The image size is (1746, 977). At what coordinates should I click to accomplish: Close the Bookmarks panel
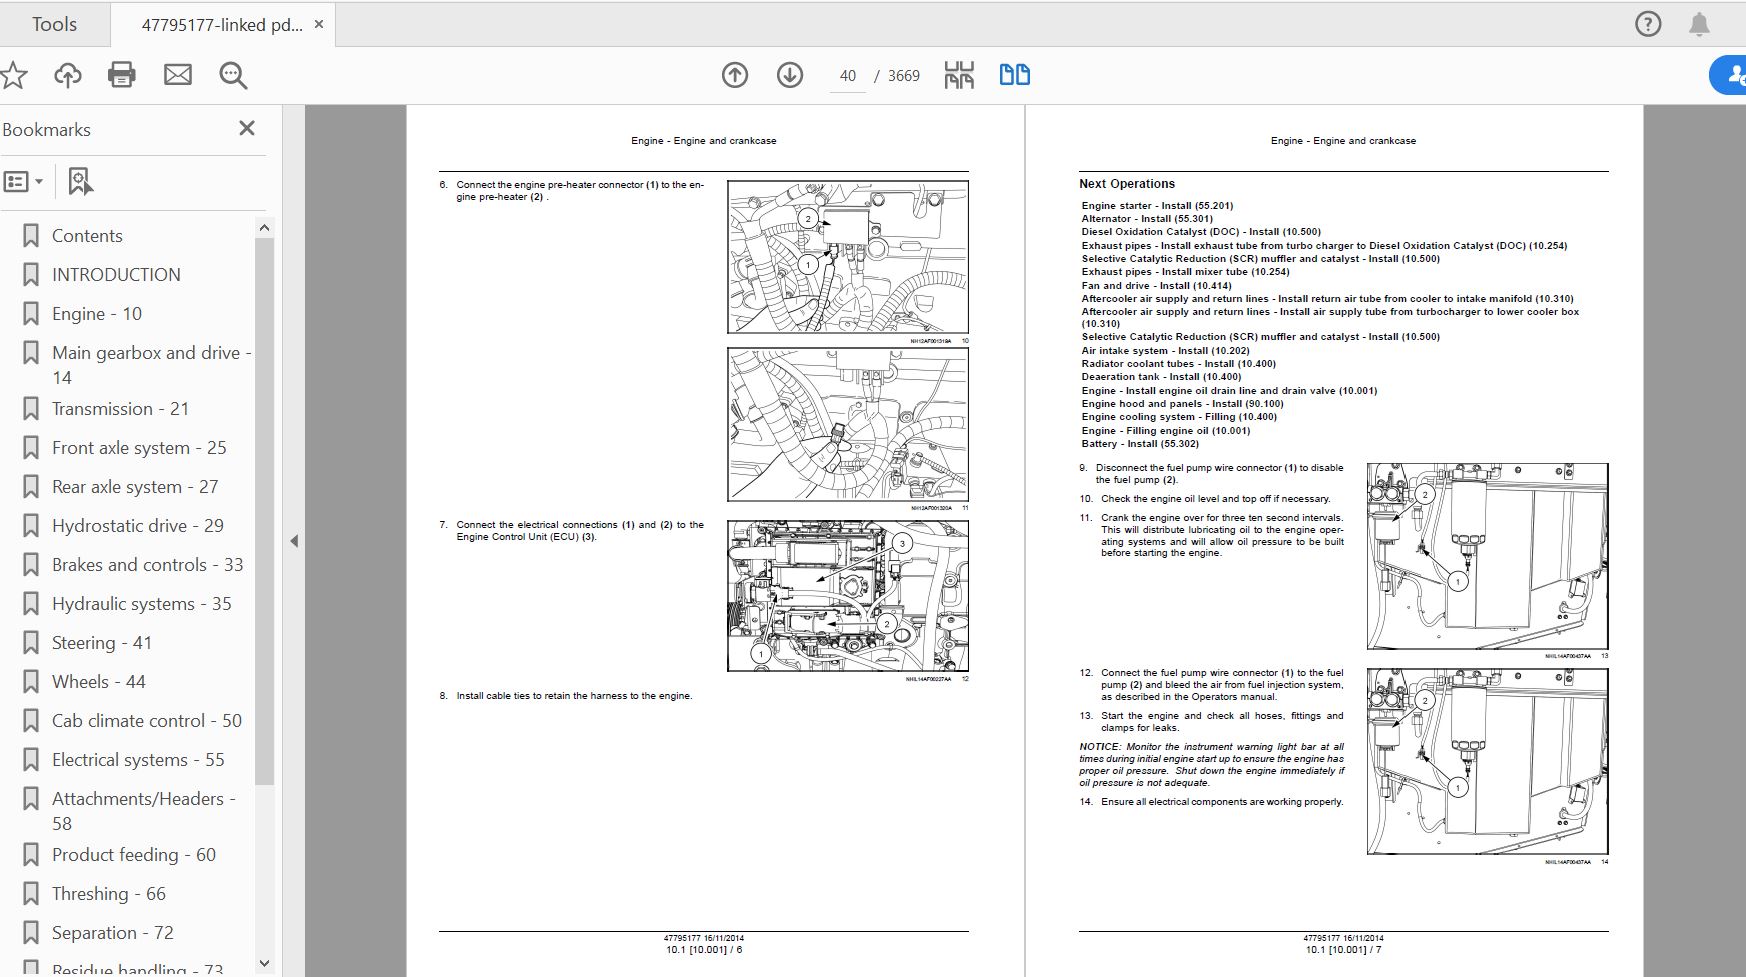(x=247, y=128)
